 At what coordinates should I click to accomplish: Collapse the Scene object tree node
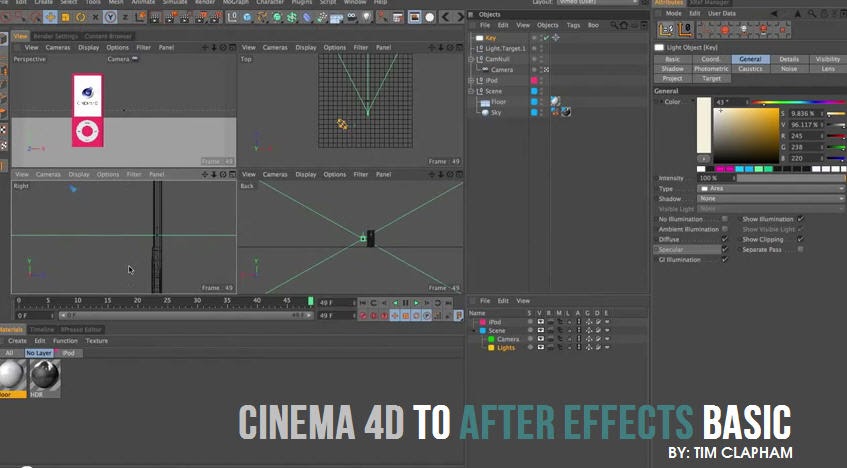(x=471, y=91)
